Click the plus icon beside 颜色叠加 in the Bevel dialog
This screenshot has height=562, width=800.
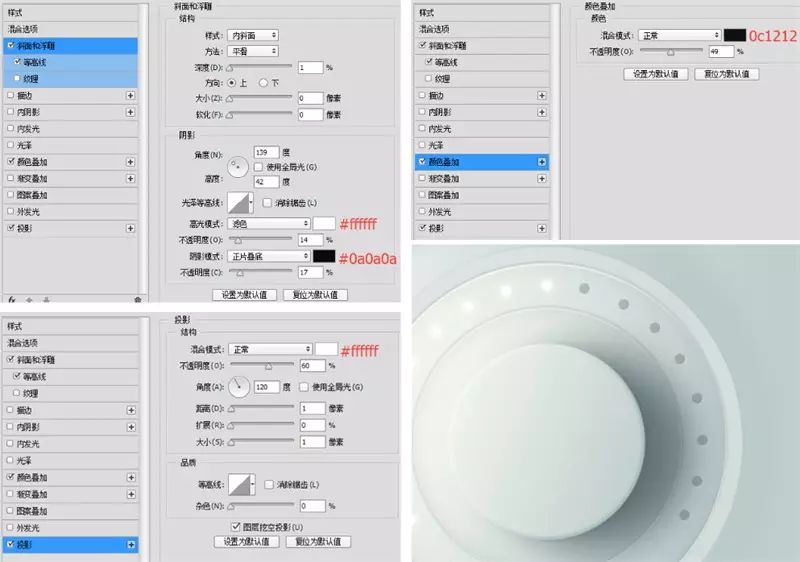click(131, 162)
